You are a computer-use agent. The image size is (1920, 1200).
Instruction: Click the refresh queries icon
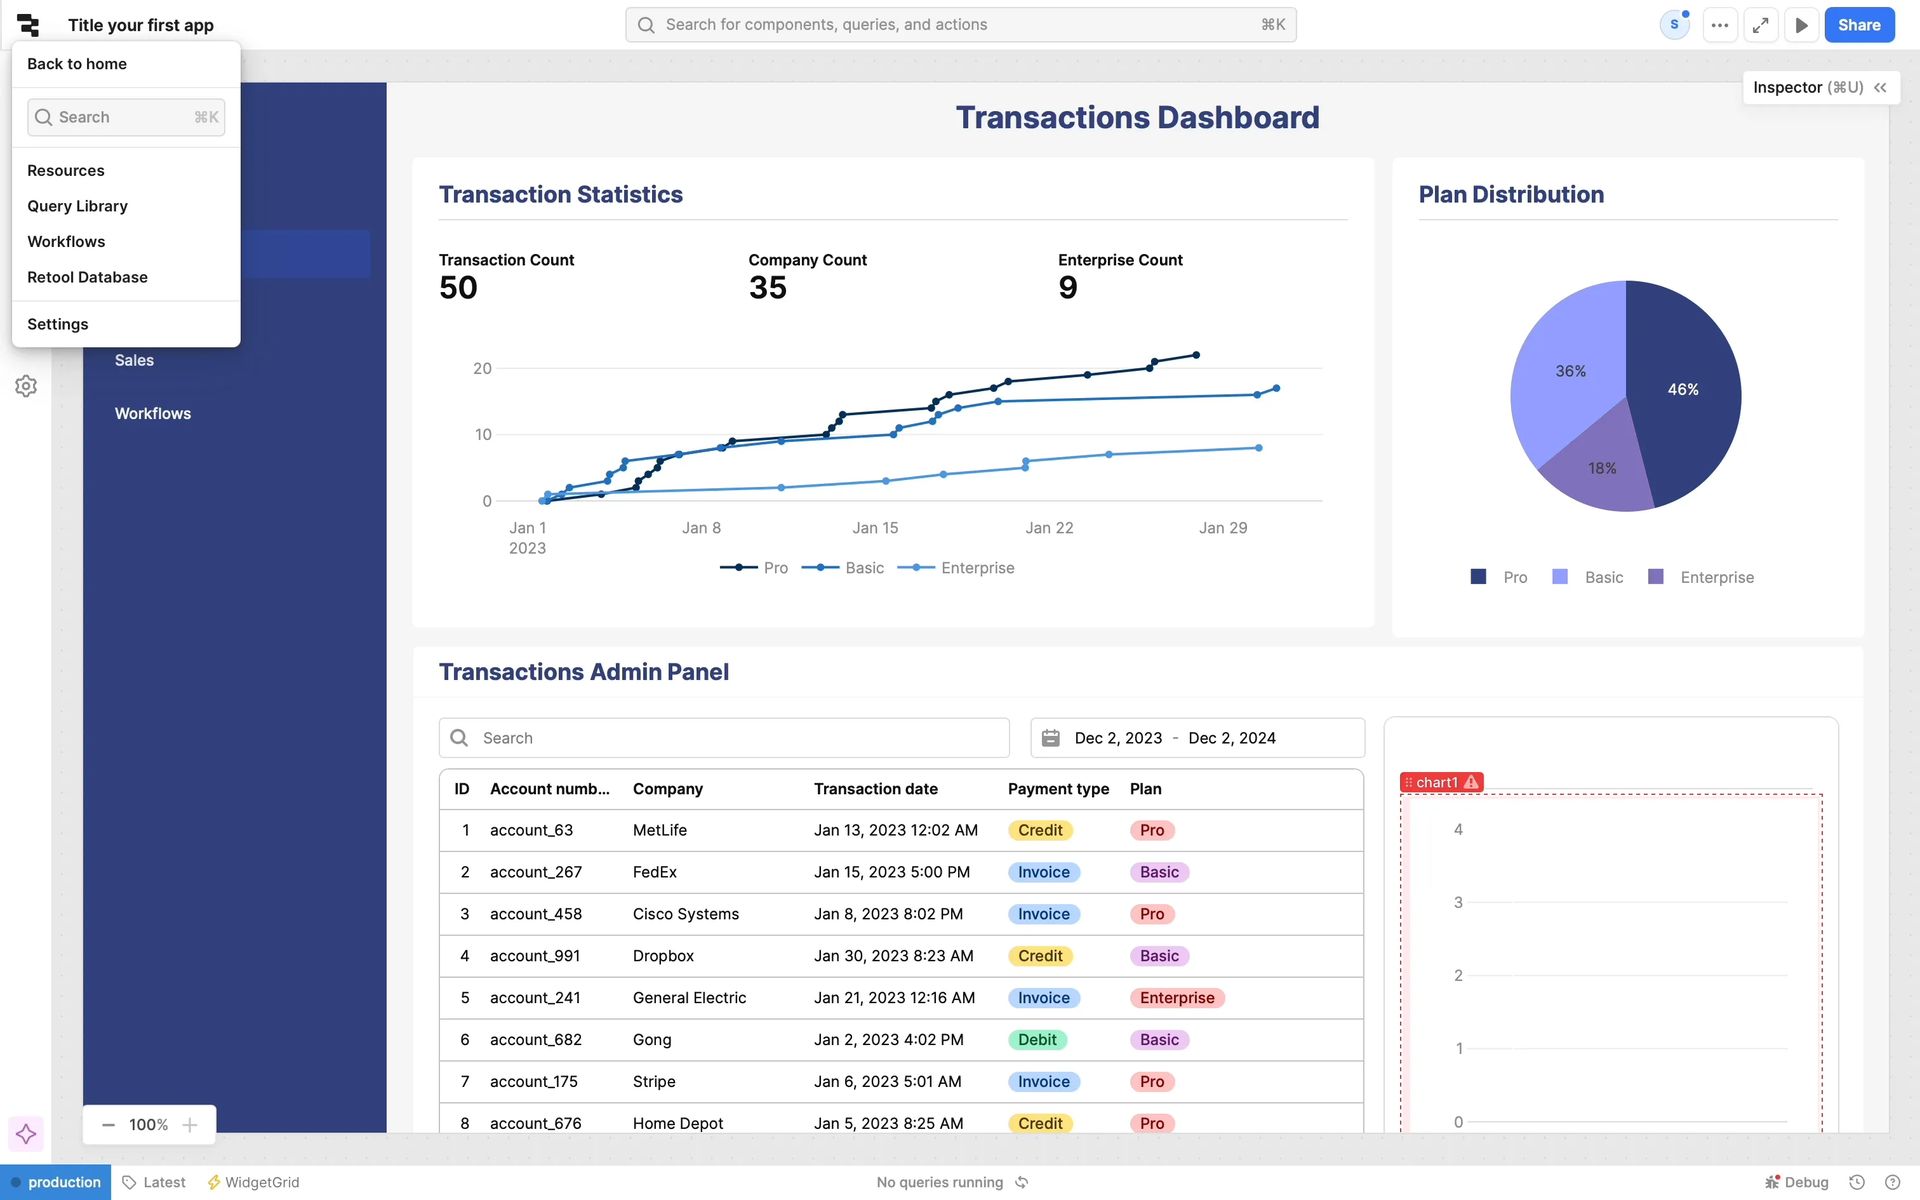click(x=1022, y=1182)
